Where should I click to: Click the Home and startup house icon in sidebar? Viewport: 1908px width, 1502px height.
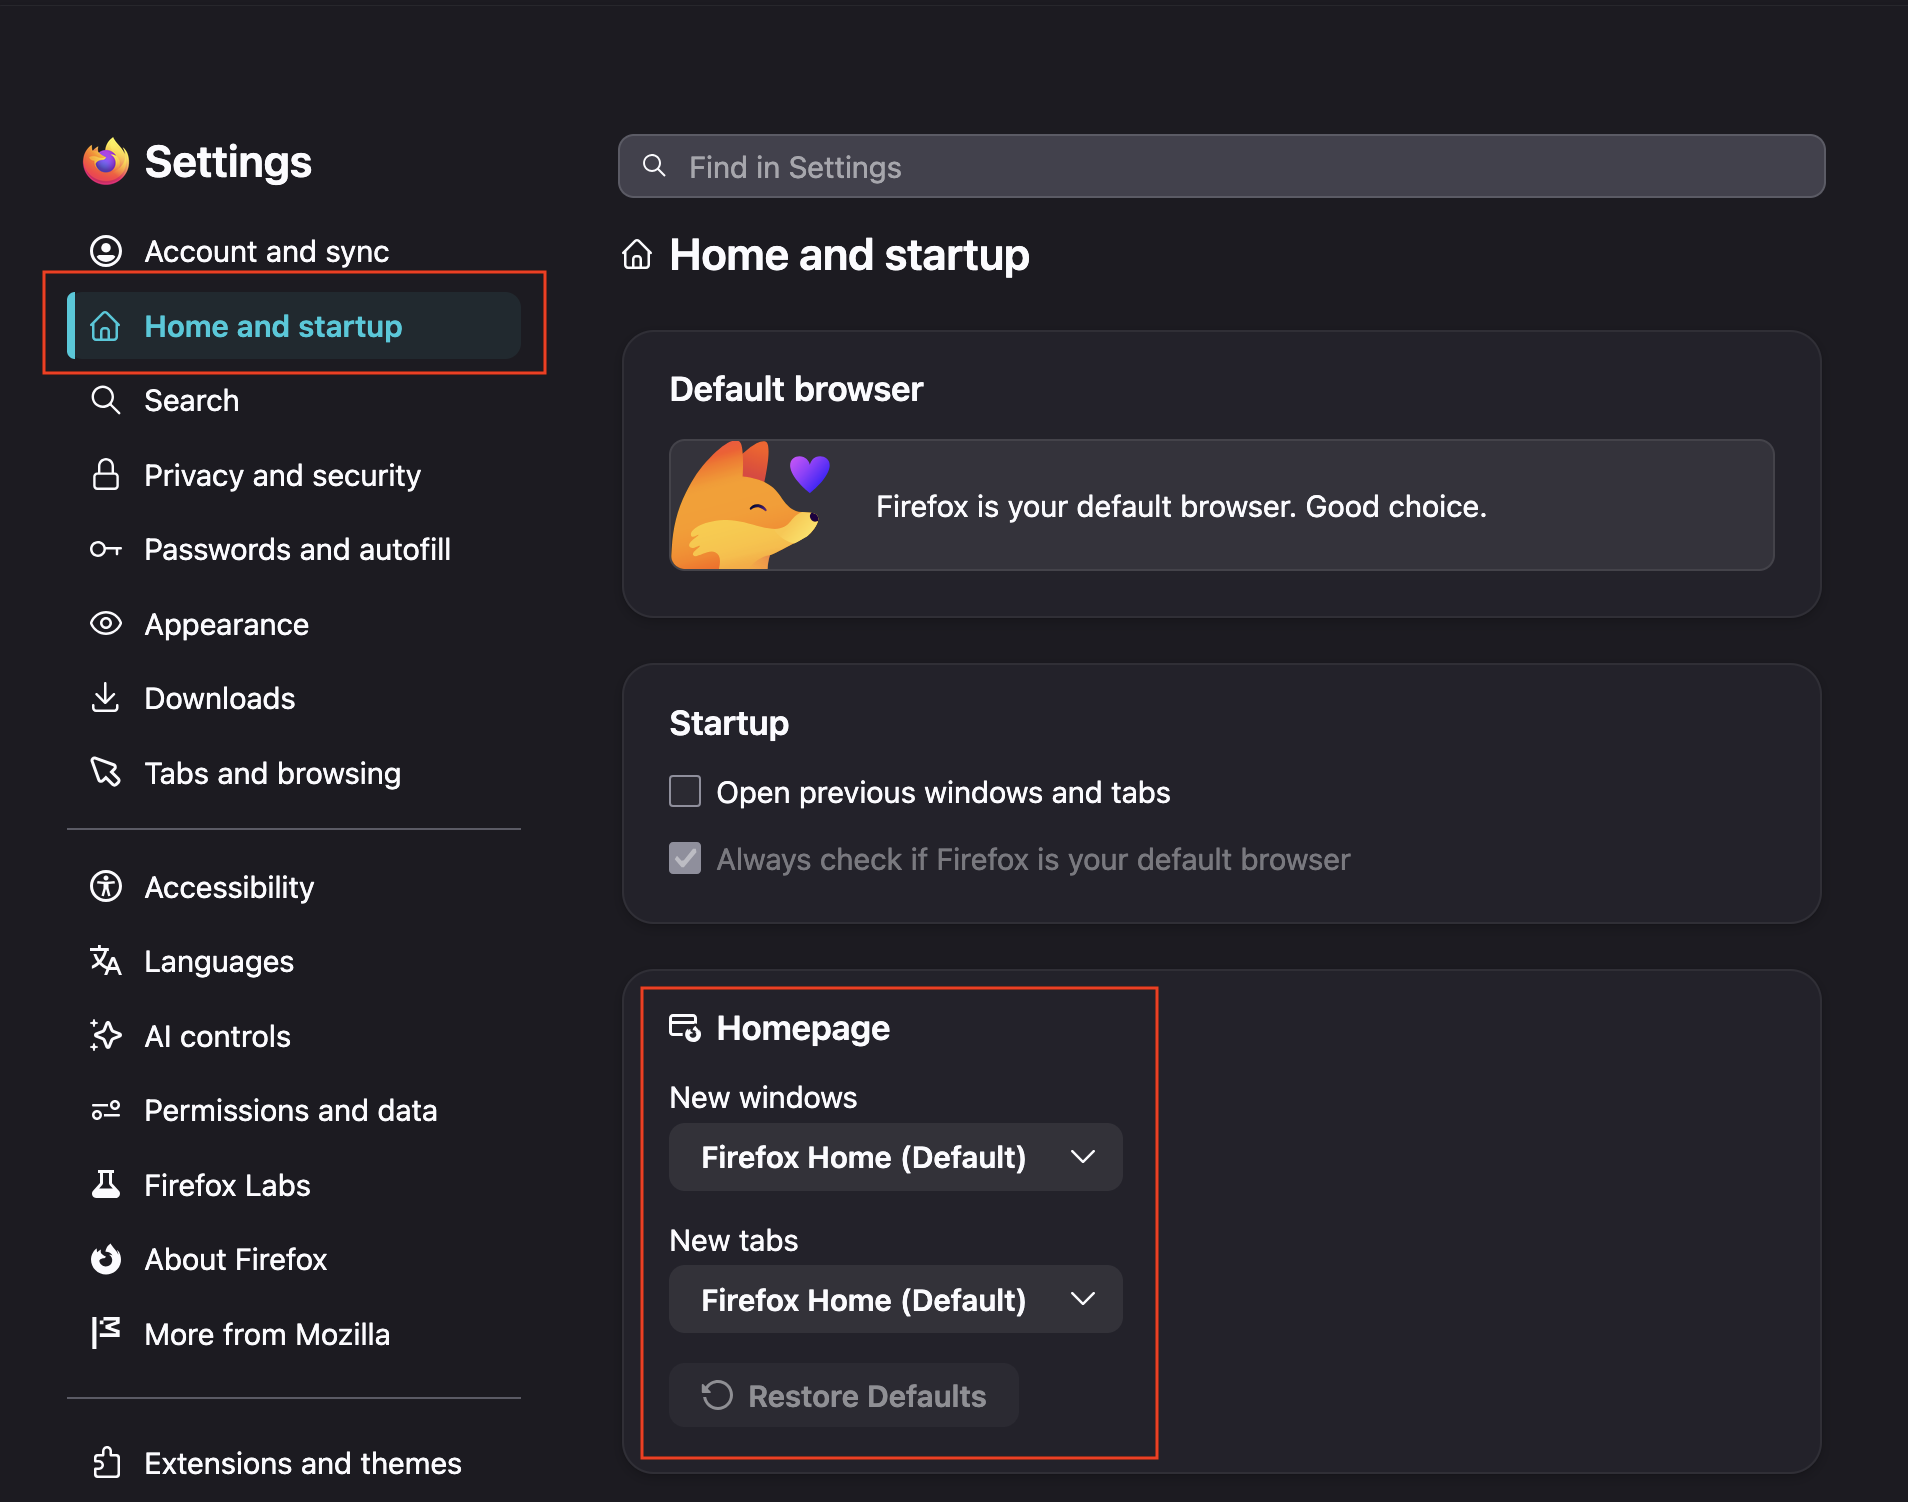[106, 326]
